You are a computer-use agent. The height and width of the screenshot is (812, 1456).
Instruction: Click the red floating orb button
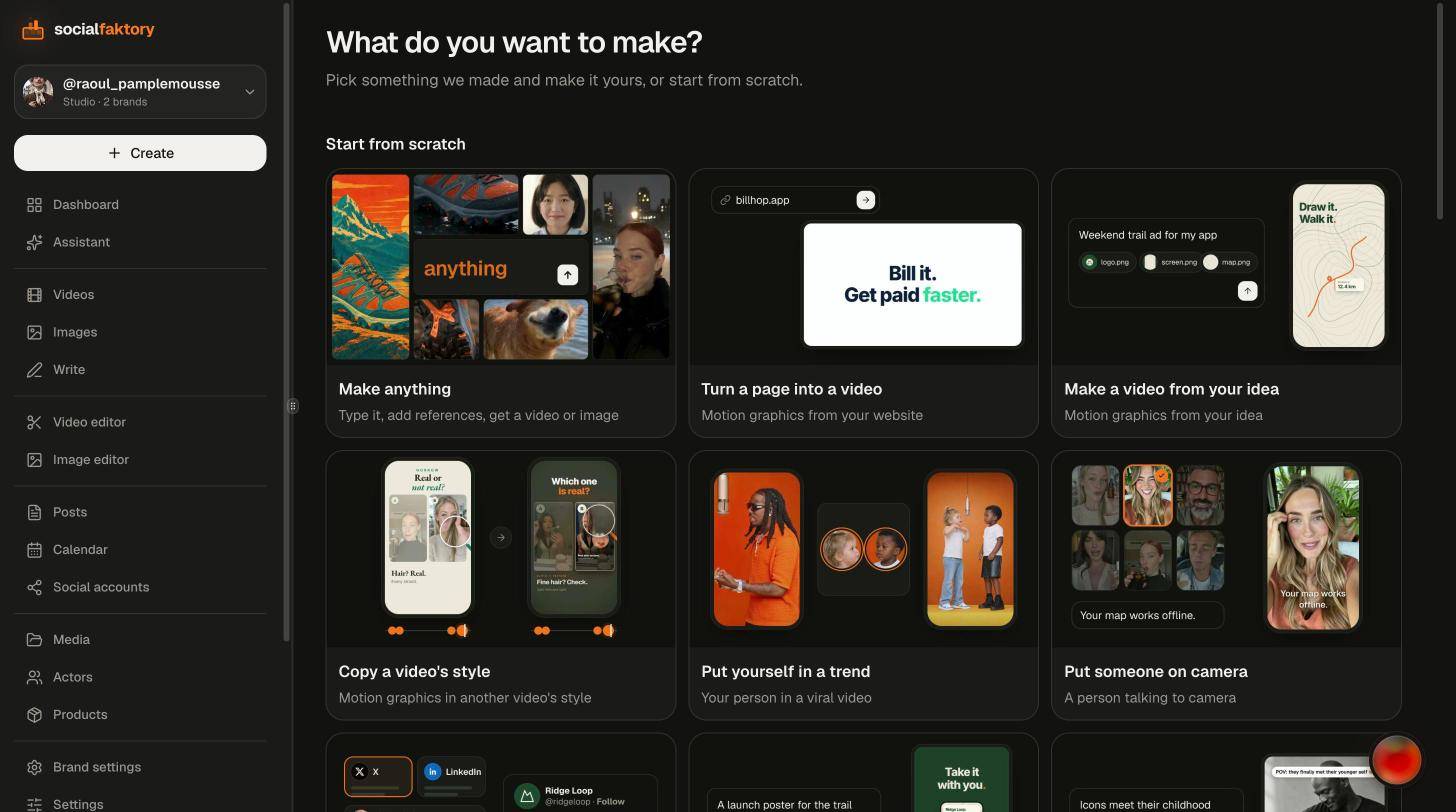click(1396, 761)
